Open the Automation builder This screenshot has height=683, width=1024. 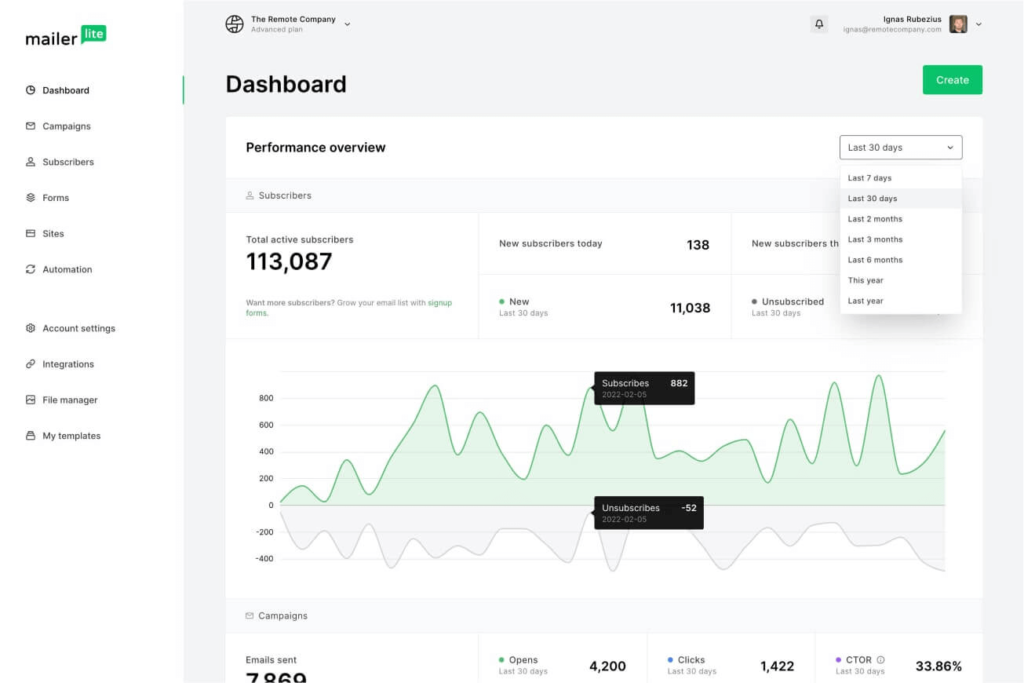pos(68,269)
